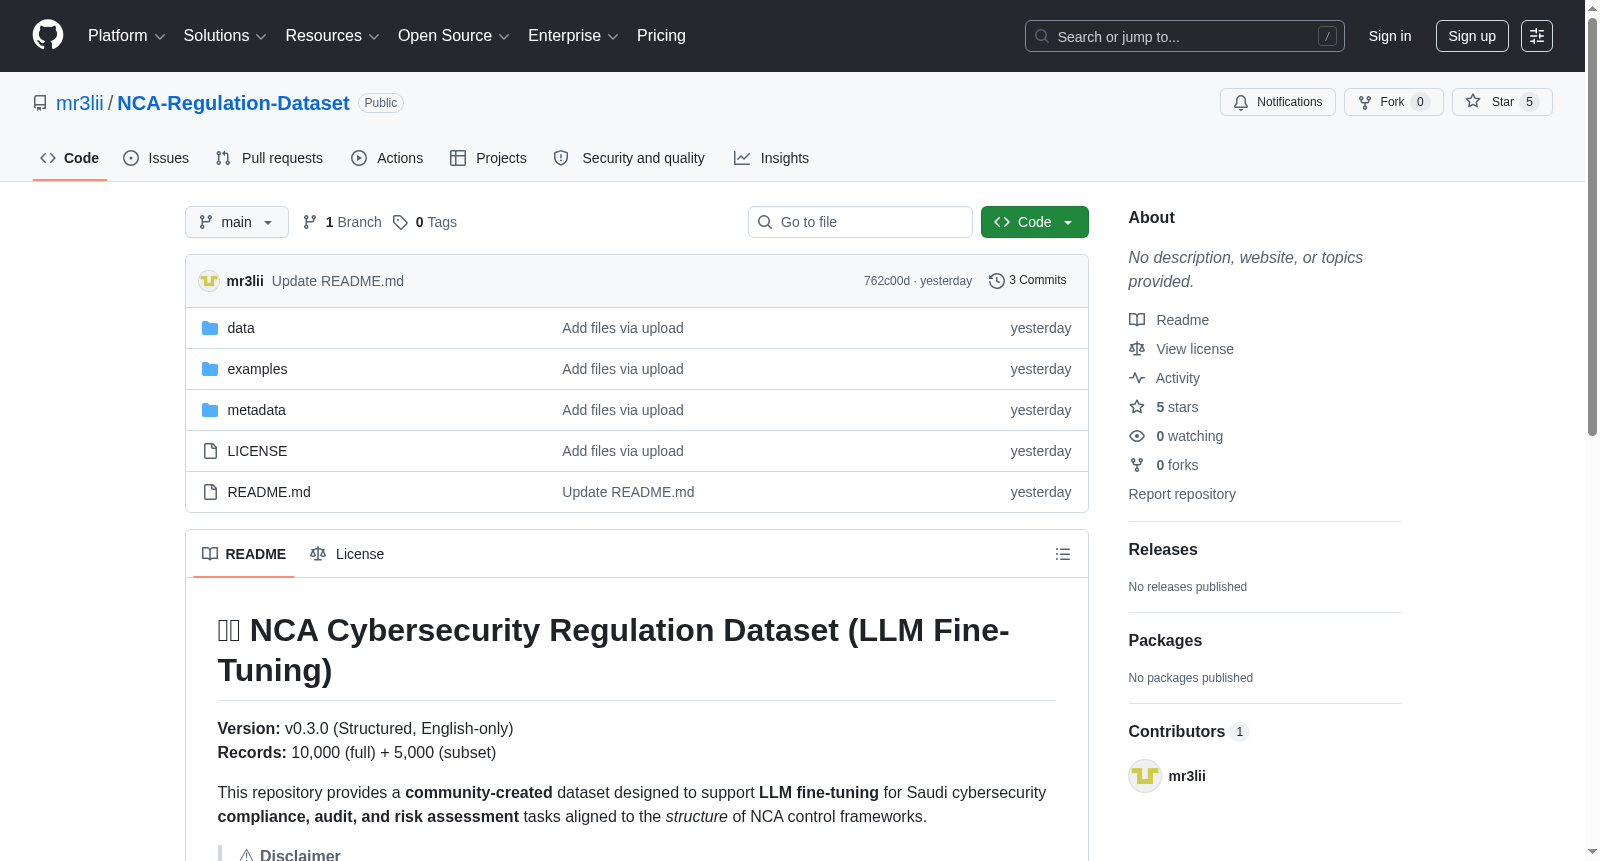Click the examples folder icon
Screen dimensions: 1600x861
pos(210,369)
